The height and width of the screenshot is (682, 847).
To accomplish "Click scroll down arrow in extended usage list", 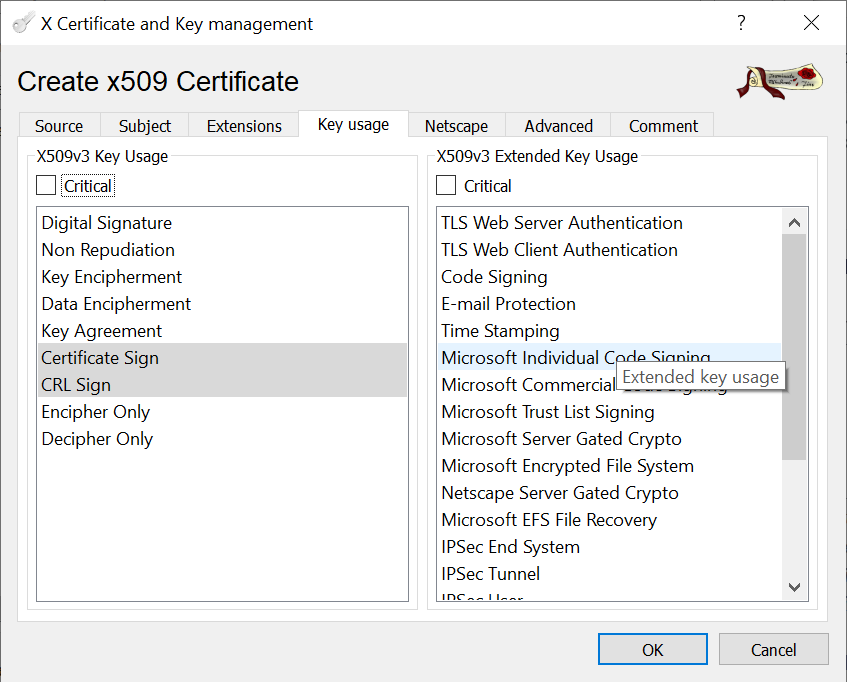I will pos(794,587).
